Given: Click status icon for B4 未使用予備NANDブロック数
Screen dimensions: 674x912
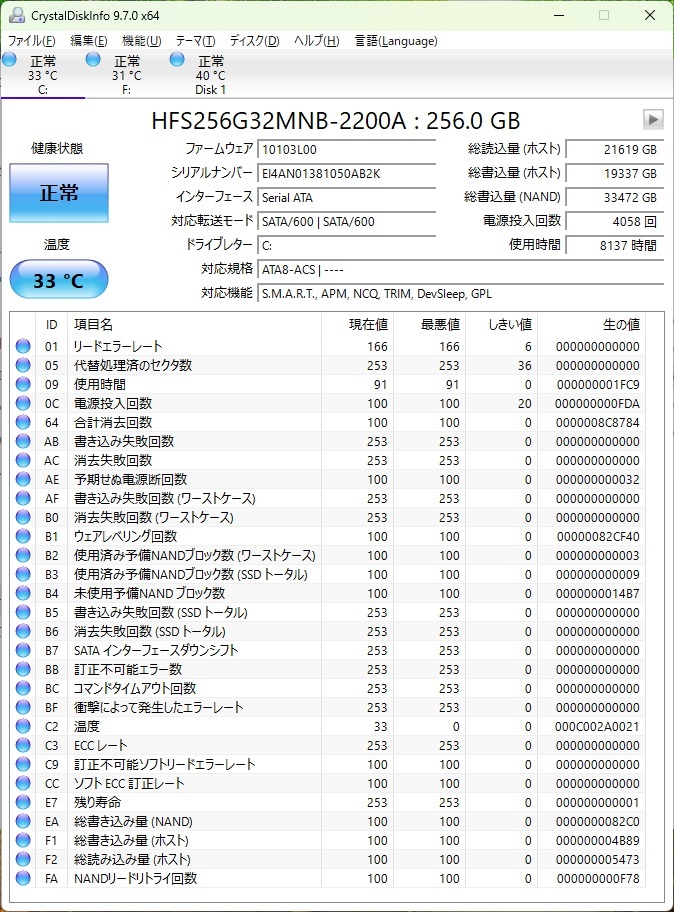Looking at the screenshot, I should click(x=23, y=593).
